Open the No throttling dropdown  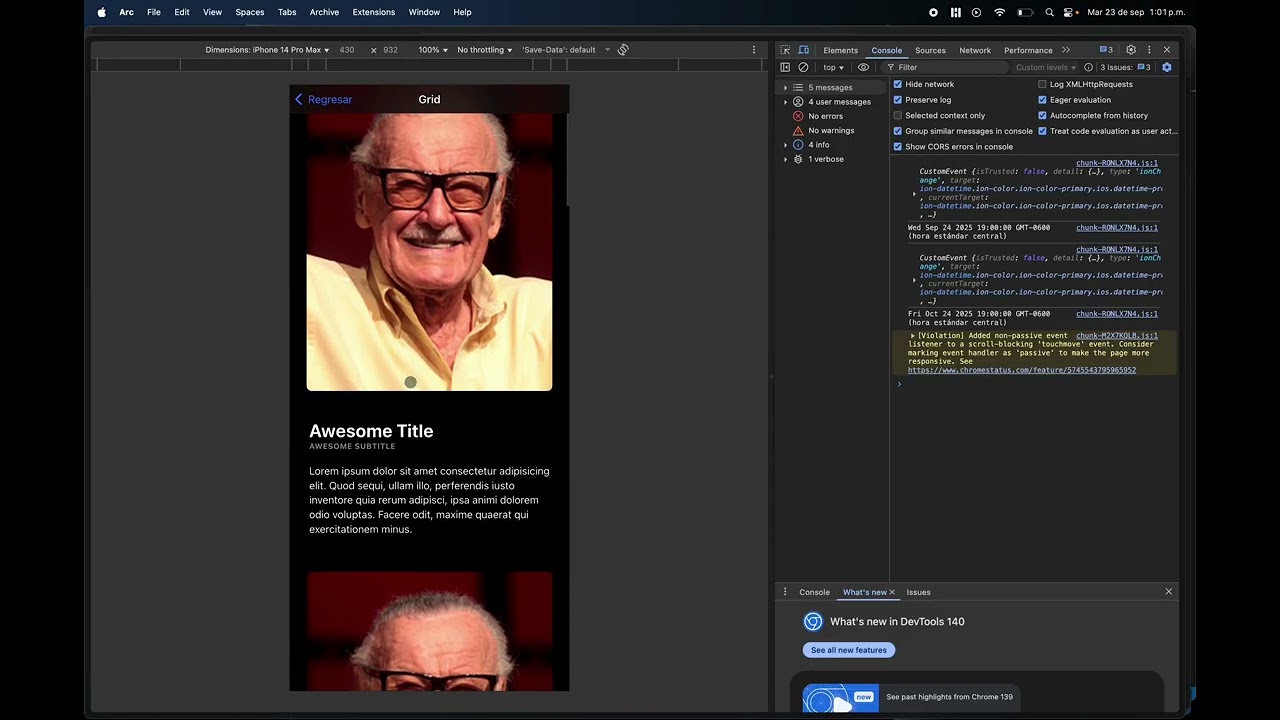point(485,49)
